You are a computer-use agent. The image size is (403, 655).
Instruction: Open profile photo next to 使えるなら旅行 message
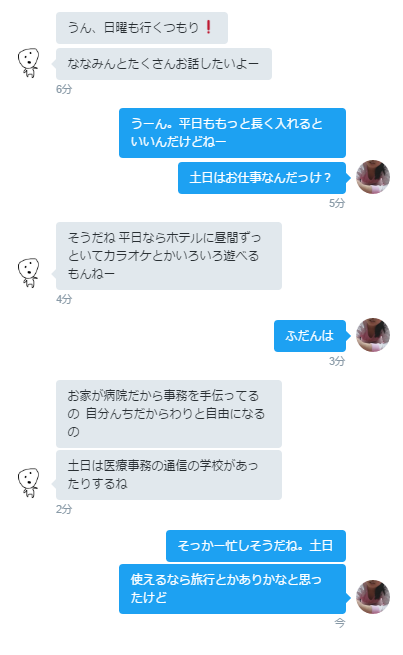point(373,597)
